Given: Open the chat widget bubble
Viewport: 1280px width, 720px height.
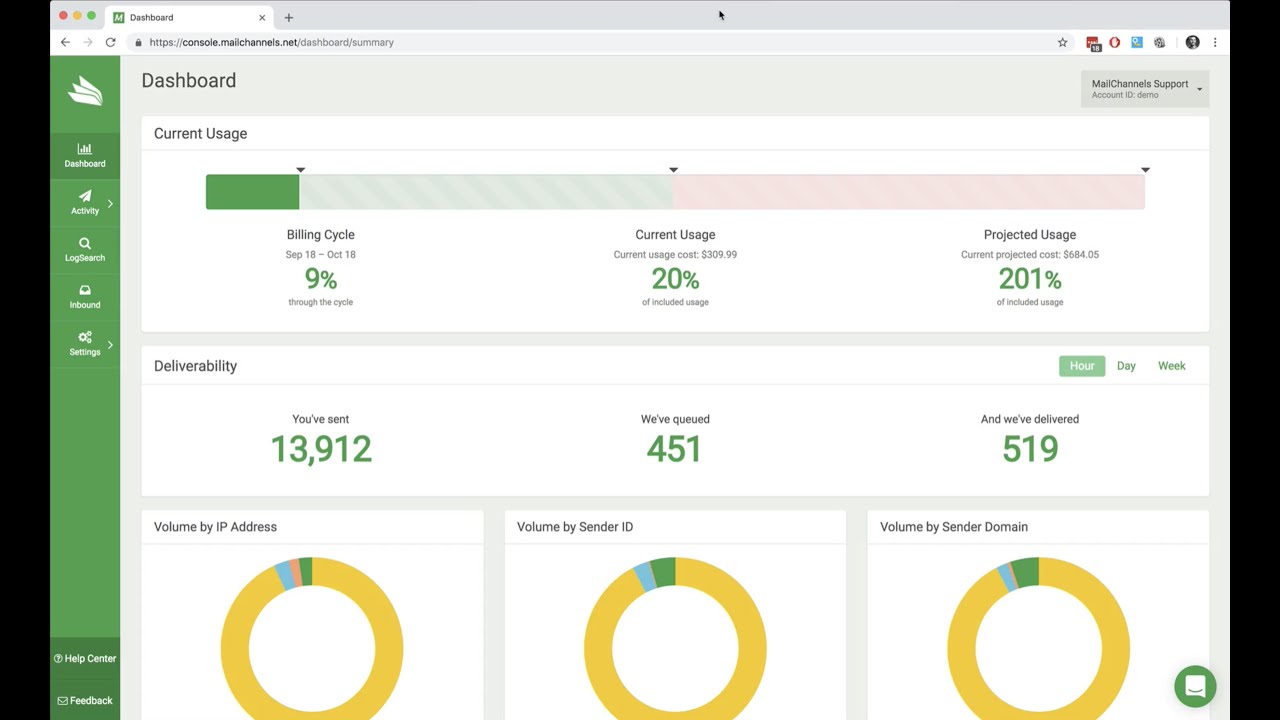Looking at the screenshot, I should coord(1195,687).
